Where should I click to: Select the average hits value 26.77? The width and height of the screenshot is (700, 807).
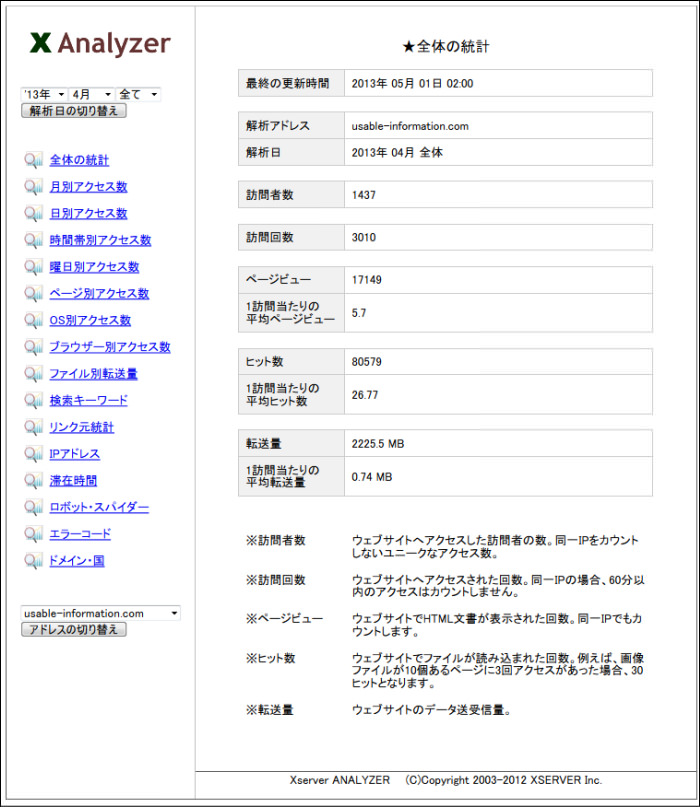pos(365,395)
